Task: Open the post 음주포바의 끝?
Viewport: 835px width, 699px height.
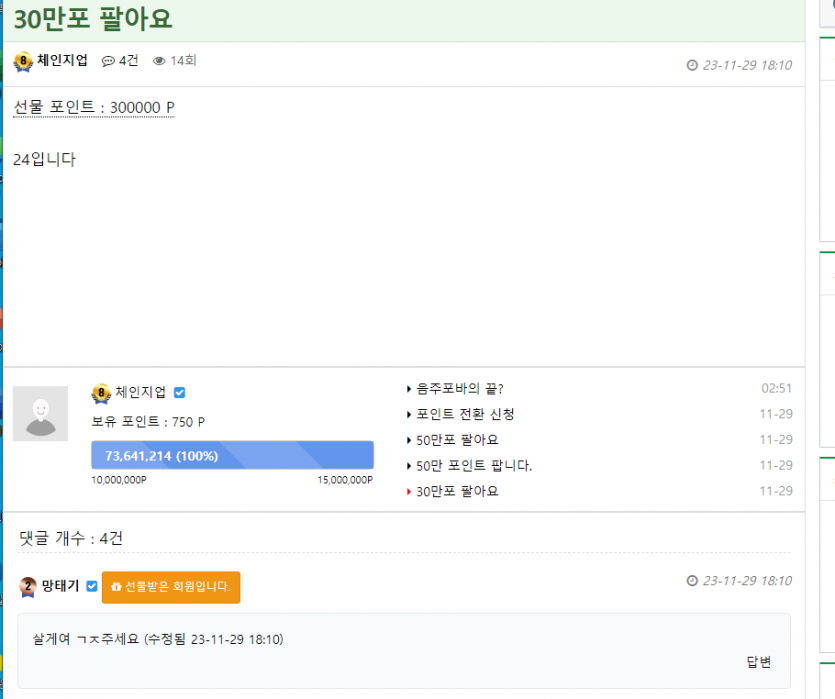Action: pyautogui.click(x=460, y=389)
